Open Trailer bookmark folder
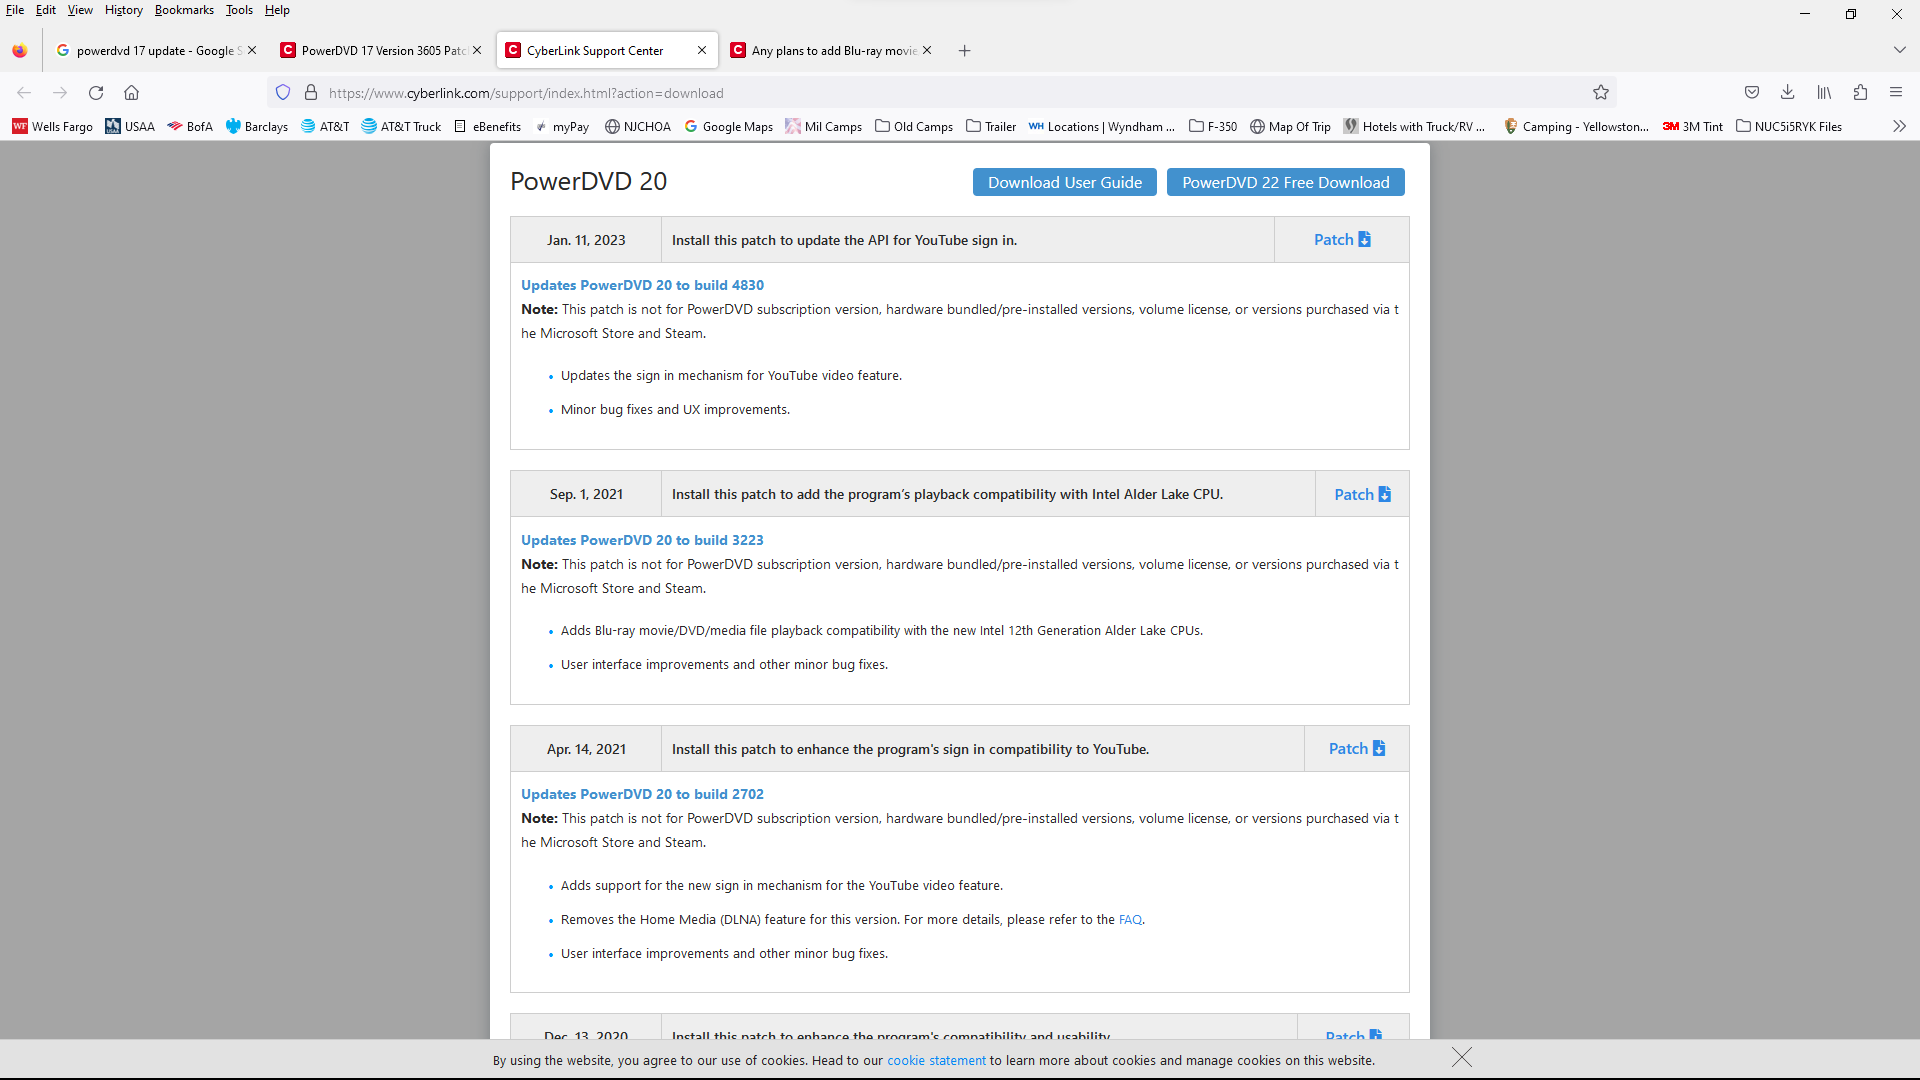 pos(991,127)
